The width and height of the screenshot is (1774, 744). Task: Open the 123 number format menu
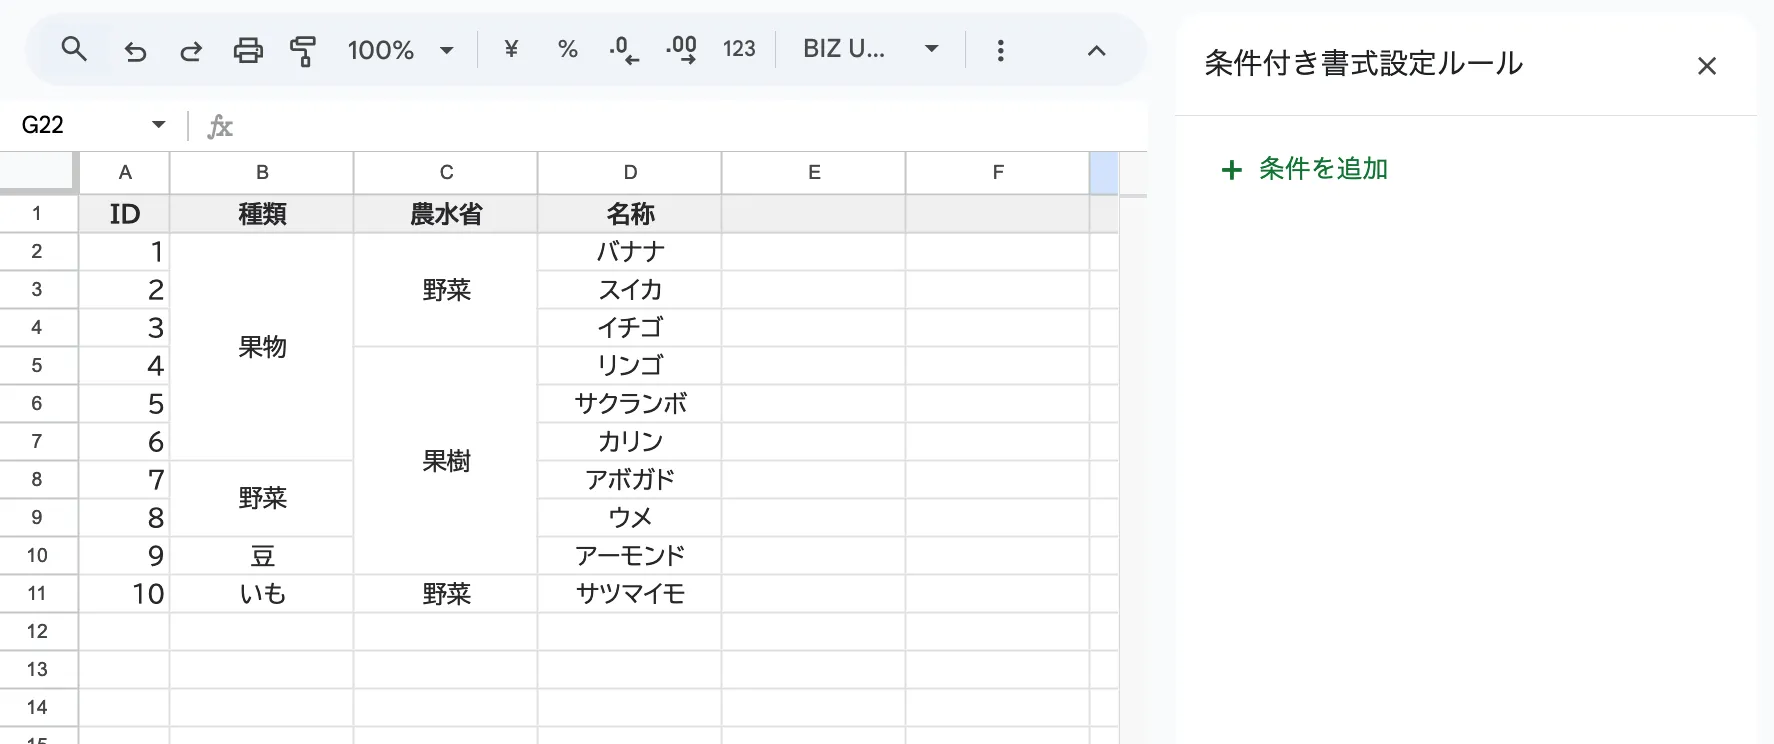coord(739,49)
